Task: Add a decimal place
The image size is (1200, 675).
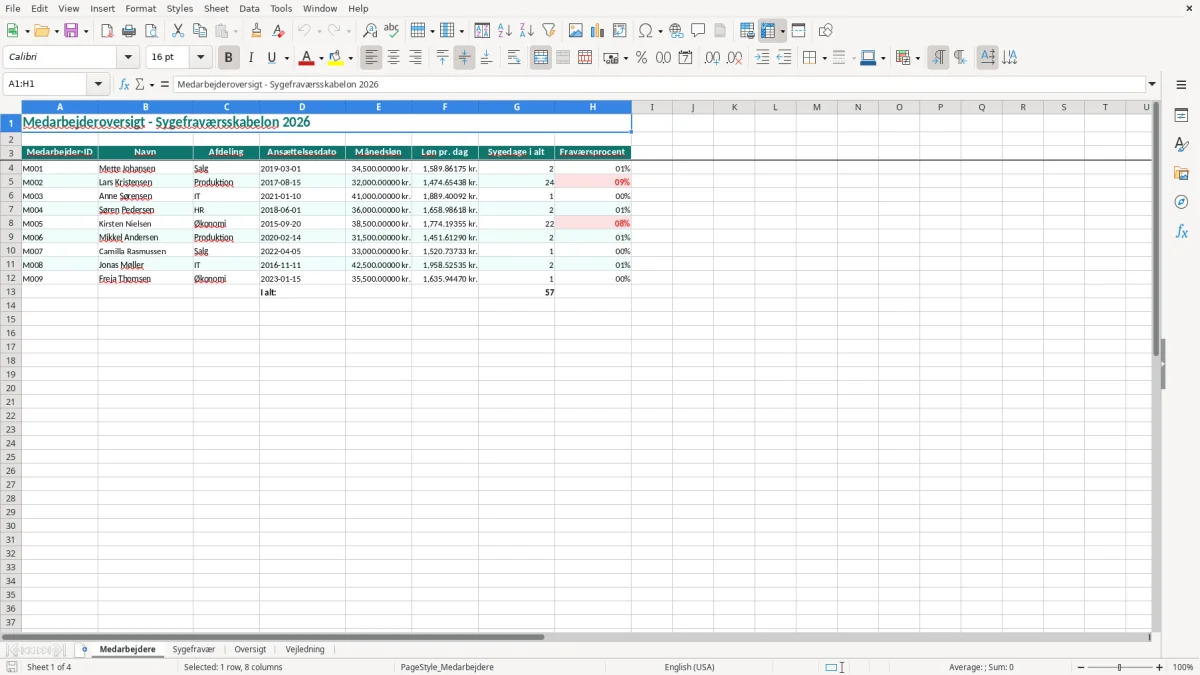Action: click(712, 58)
